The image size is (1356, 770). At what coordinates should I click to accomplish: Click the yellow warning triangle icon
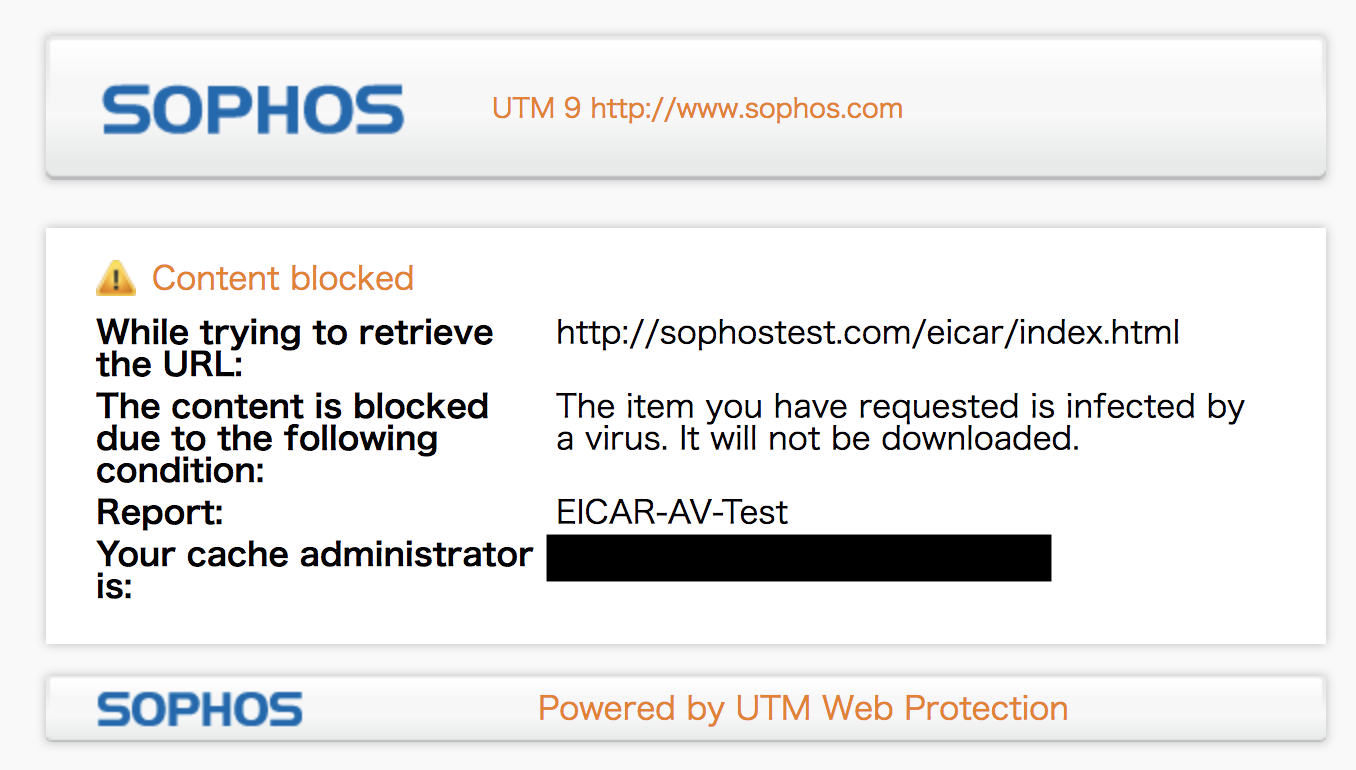click(115, 278)
